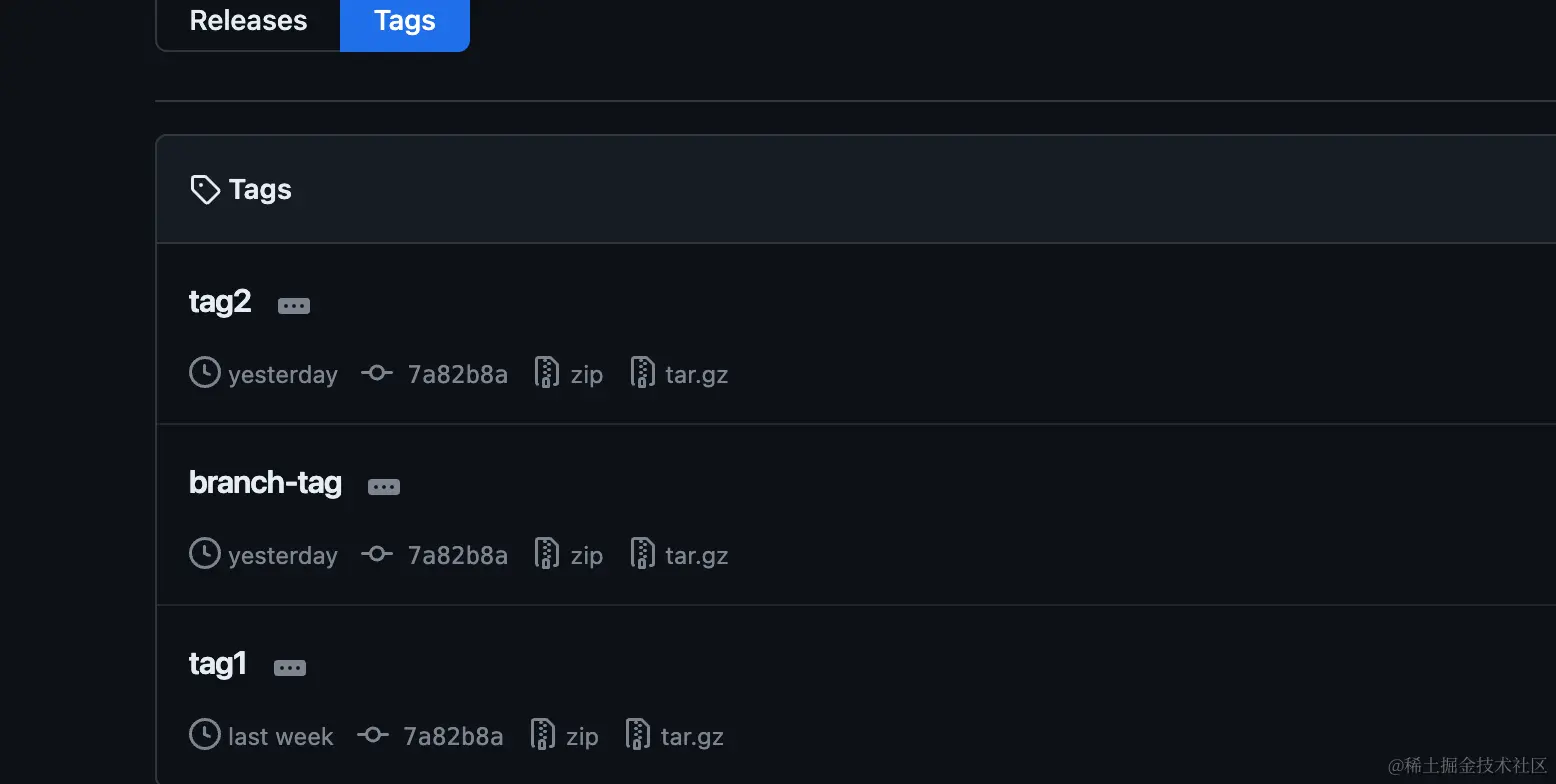Open the tag2 tag link

220,301
